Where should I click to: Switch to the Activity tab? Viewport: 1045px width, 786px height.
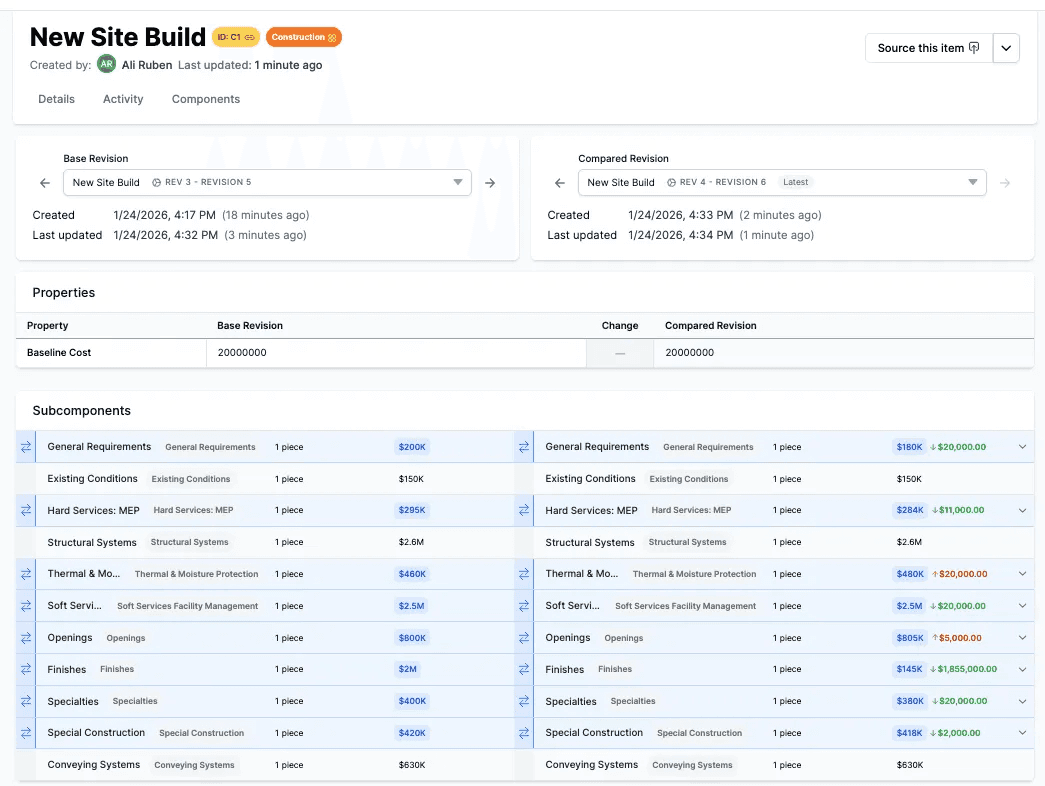click(123, 99)
